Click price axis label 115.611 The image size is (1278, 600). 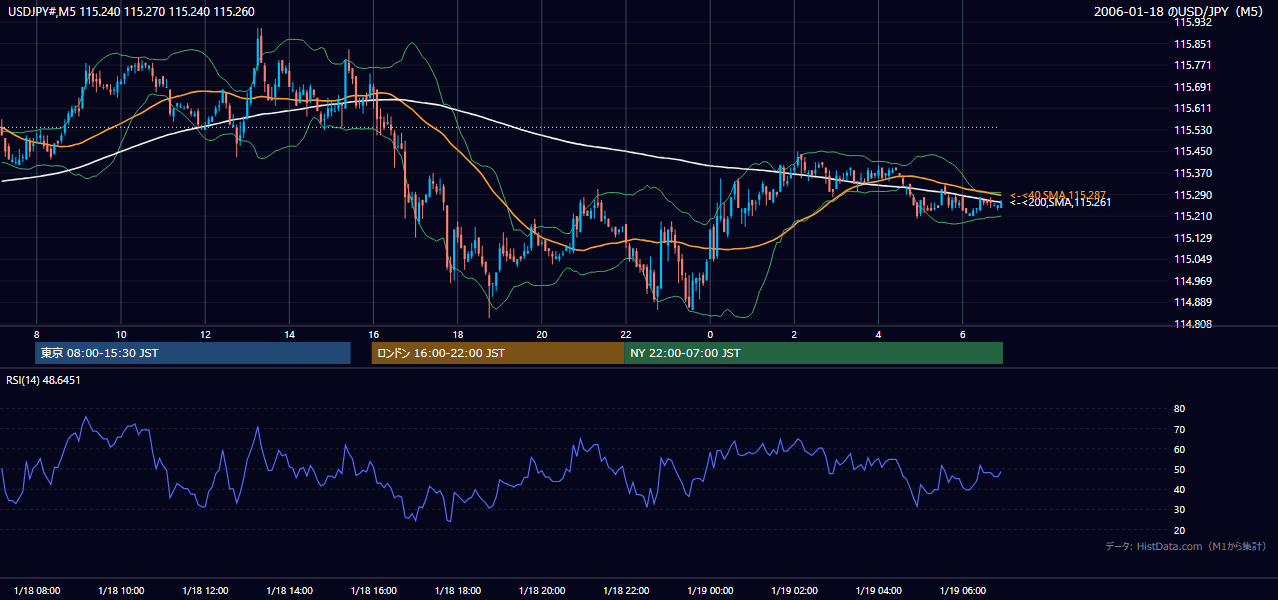coord(1193,108)
